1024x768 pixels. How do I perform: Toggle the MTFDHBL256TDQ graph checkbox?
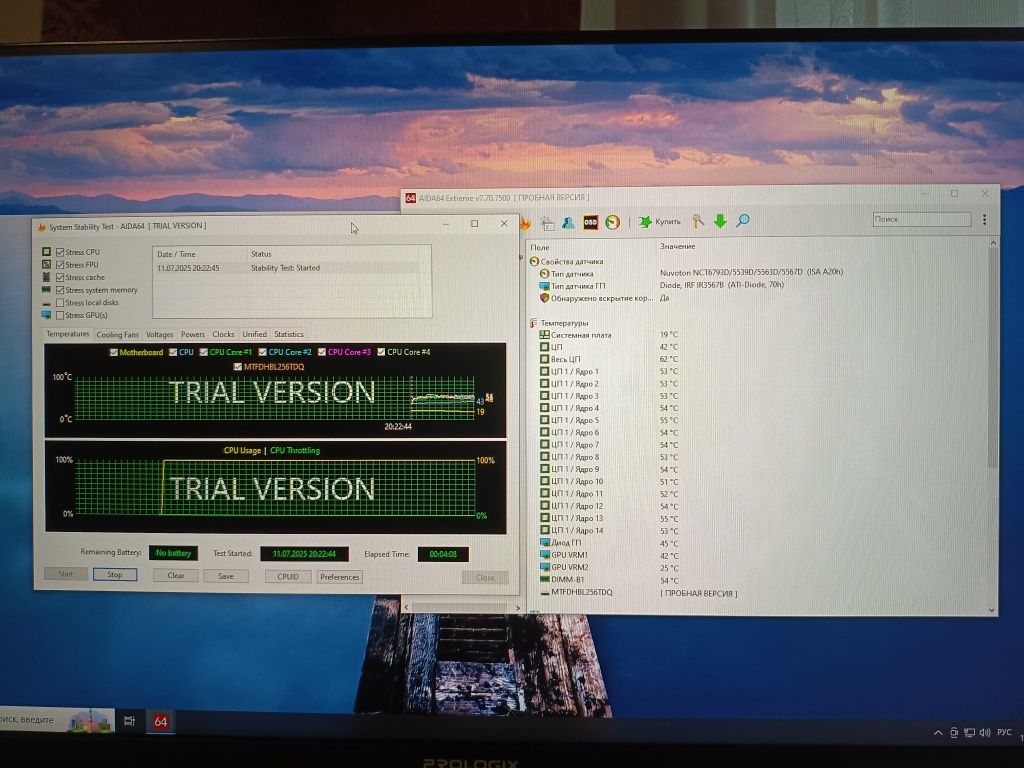pos(238,367)
